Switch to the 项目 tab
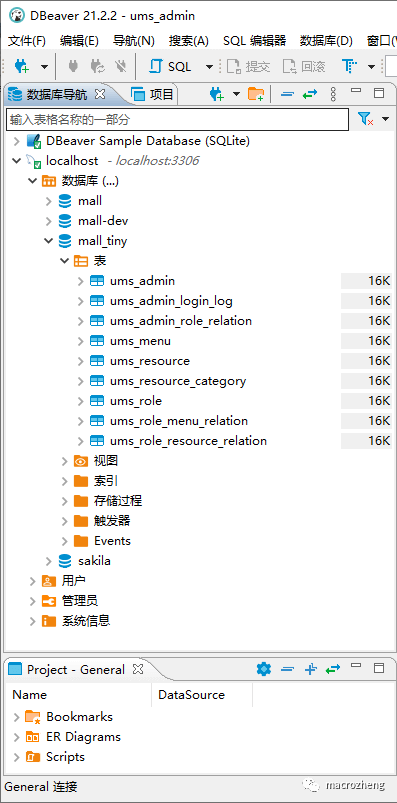Image resolution: width=397 pixels, height=803 pixels. [x=153, y=95]
